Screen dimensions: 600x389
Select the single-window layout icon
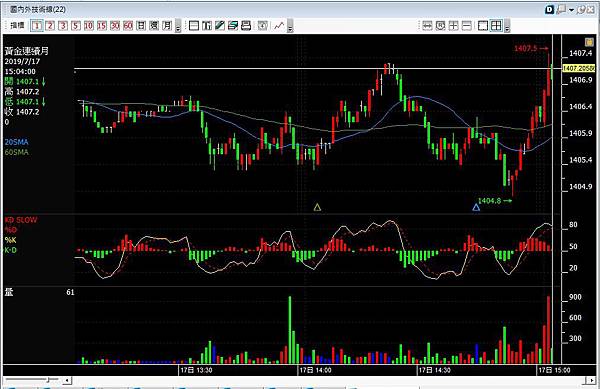click(483, 26)
